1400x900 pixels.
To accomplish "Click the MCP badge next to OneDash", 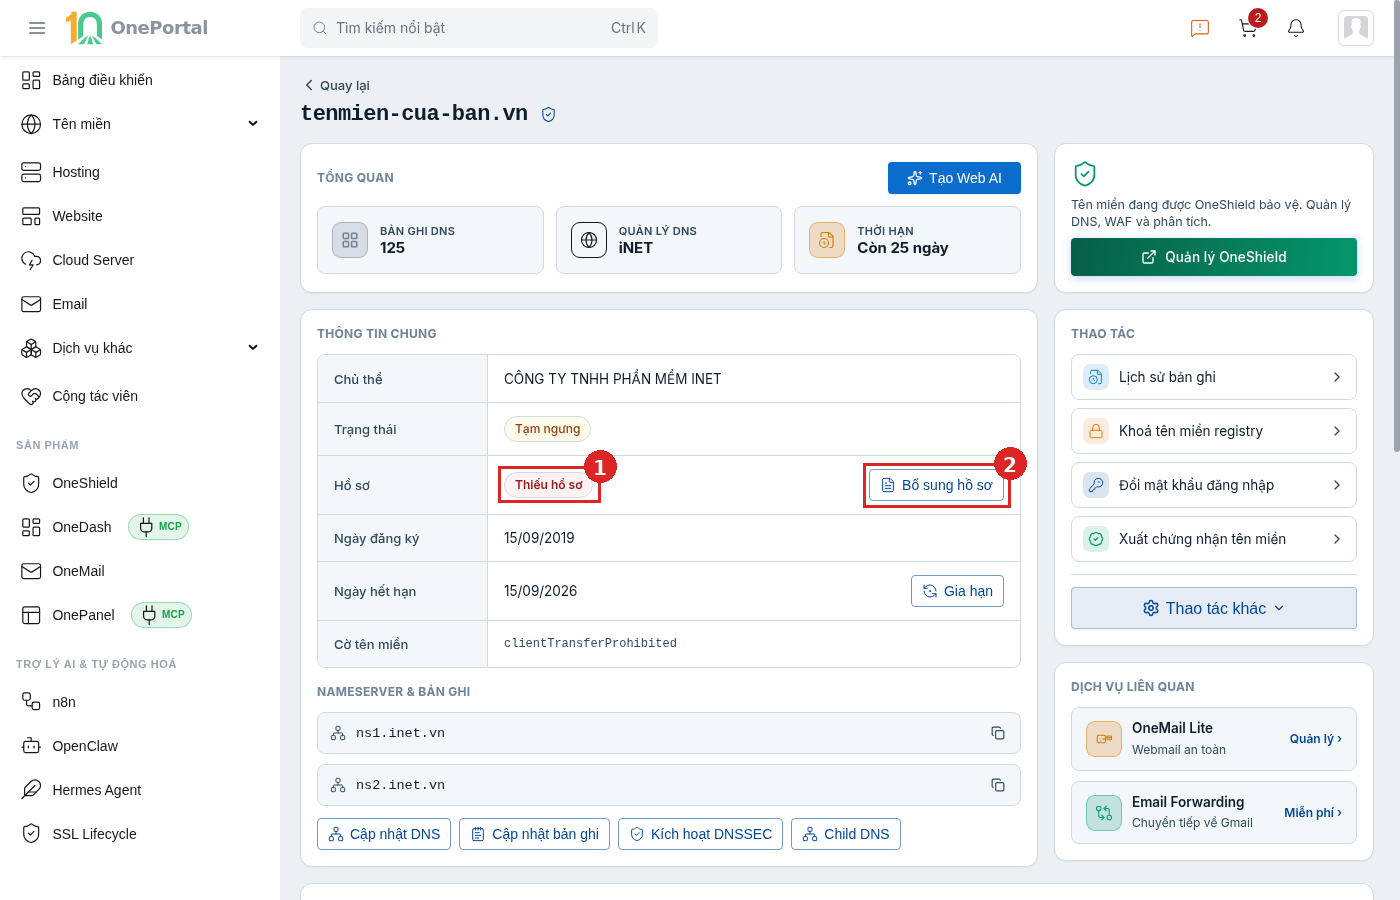I will coord(159,527).
